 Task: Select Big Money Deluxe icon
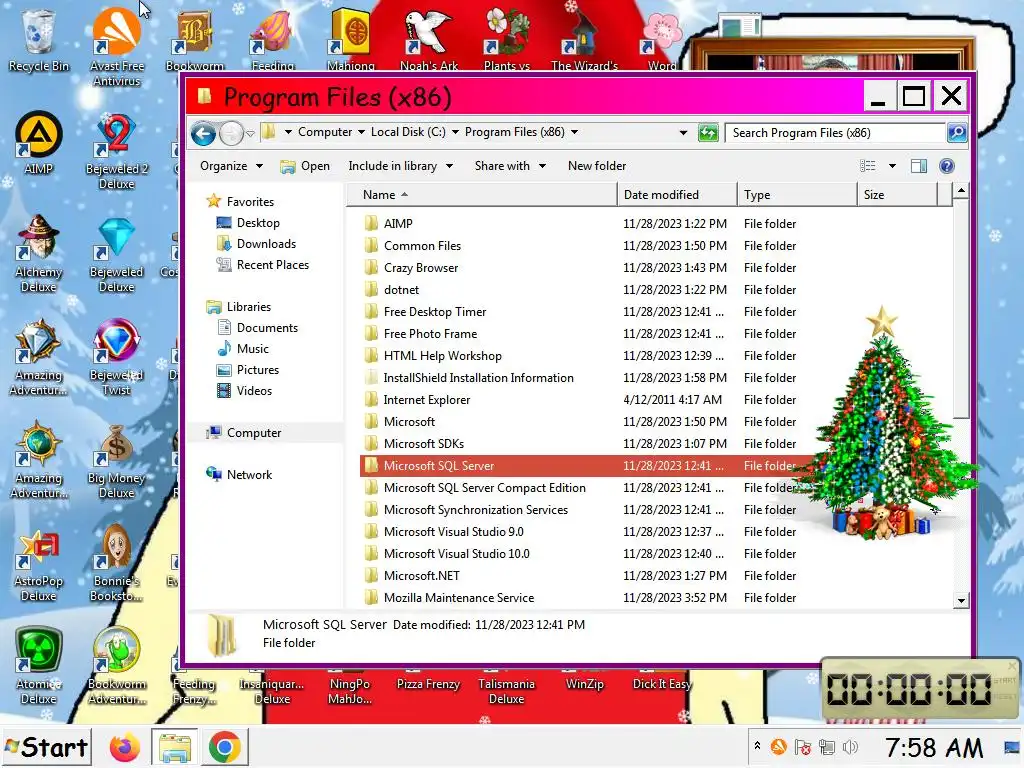pos(116,460)
